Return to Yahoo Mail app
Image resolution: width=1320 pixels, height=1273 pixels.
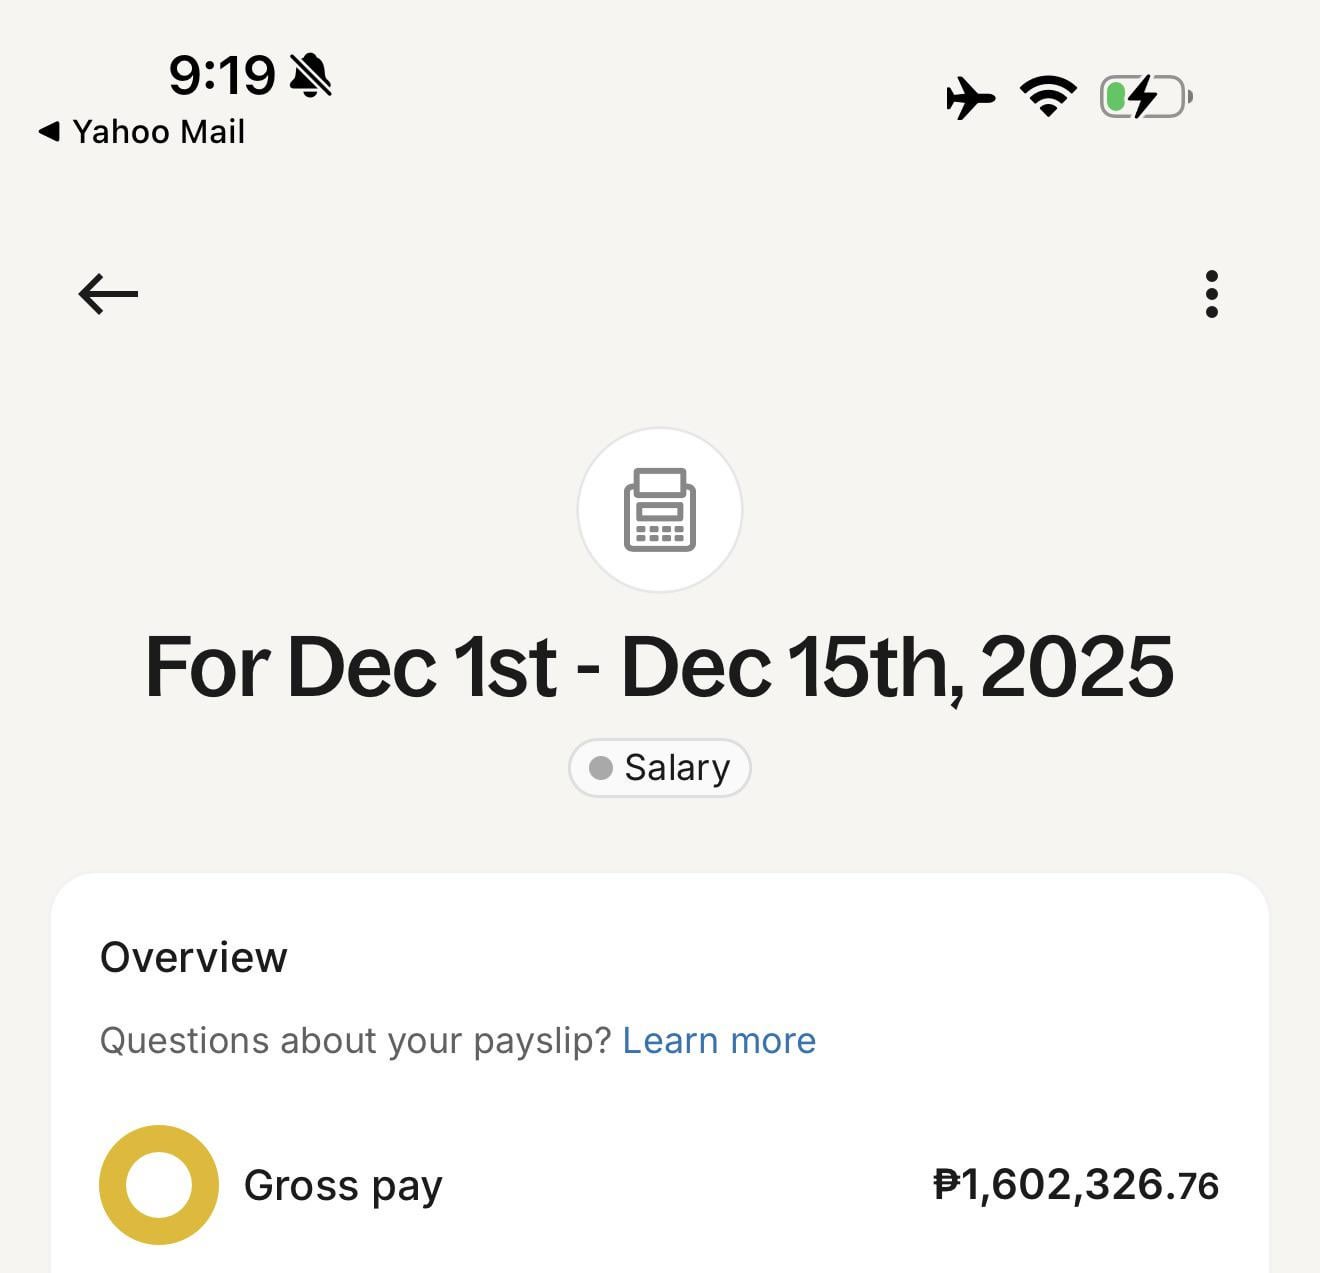[158, 132]
